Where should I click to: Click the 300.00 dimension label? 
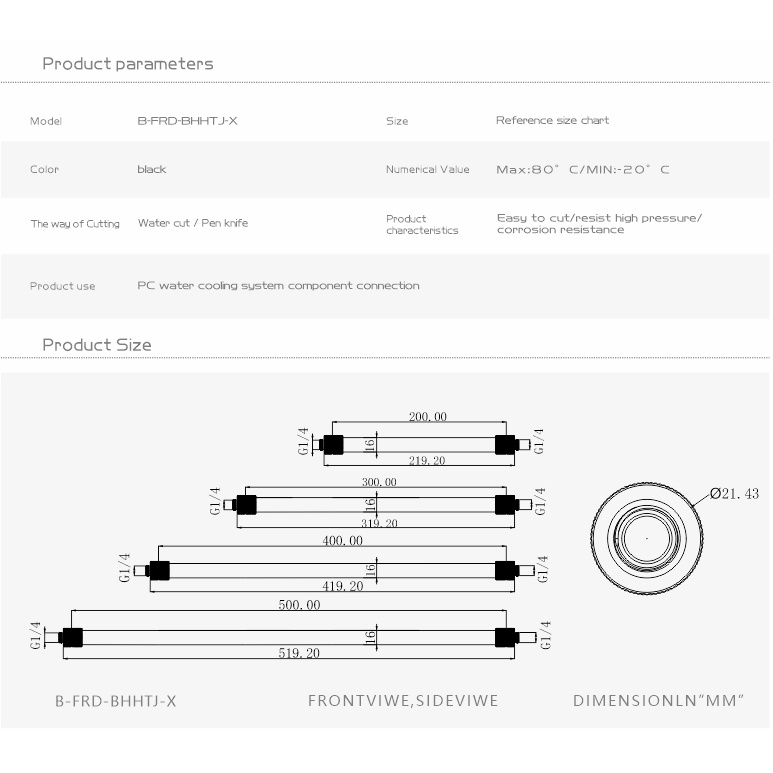(x=378, y=482)
